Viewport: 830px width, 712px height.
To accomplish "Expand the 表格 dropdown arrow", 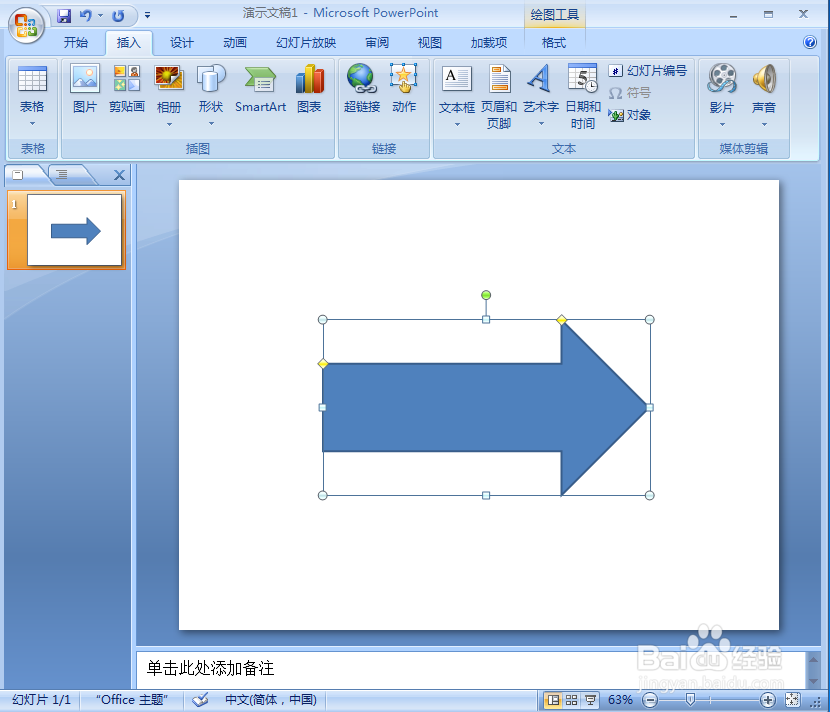I will [x=32, y=124].
